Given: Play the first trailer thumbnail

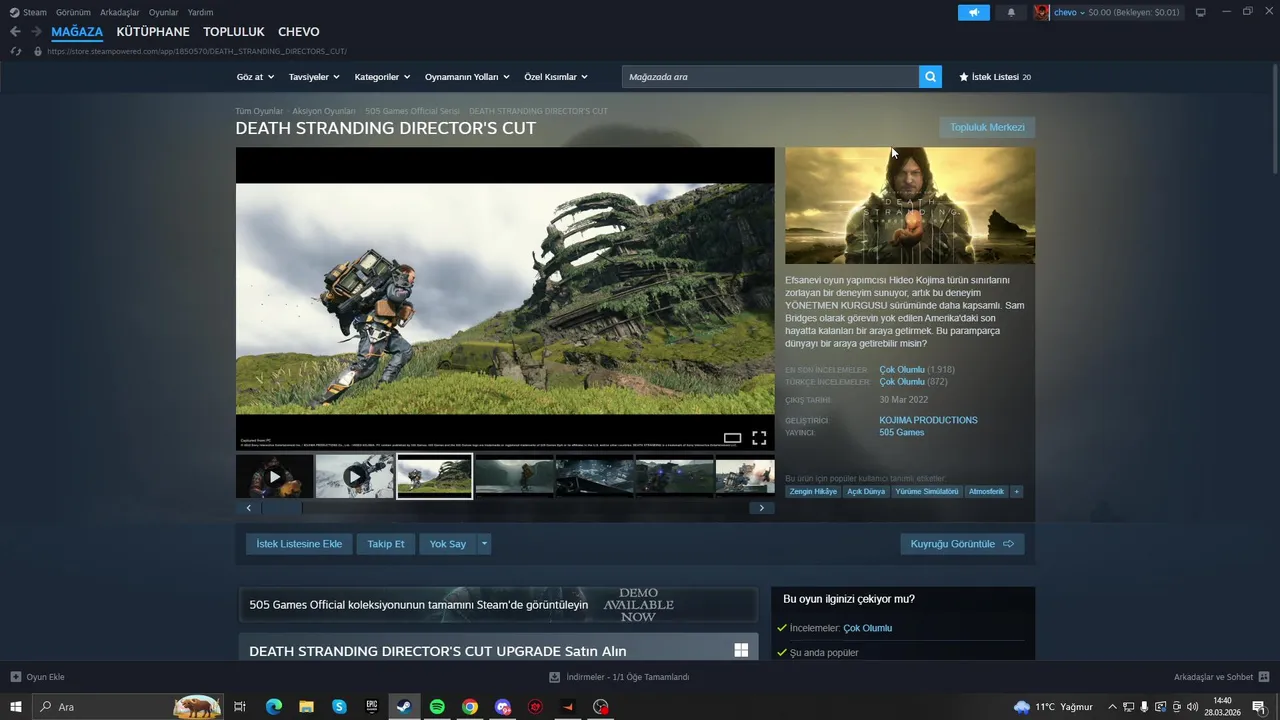Looking at the screenshot, I should point(274,477).
